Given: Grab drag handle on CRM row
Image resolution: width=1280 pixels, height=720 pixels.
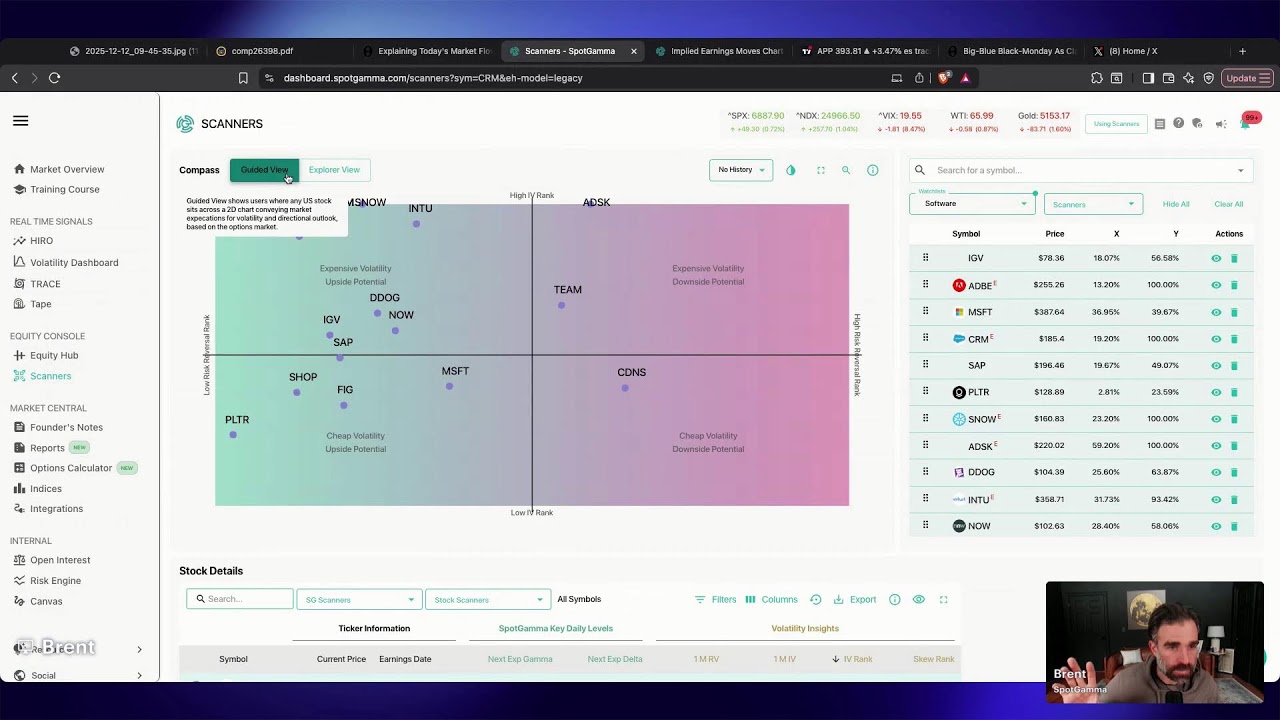Looking at the screenshot, I should point(926,338).
